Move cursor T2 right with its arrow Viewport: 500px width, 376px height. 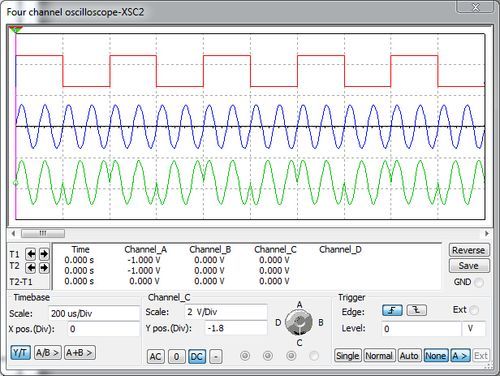pos(44,267)
